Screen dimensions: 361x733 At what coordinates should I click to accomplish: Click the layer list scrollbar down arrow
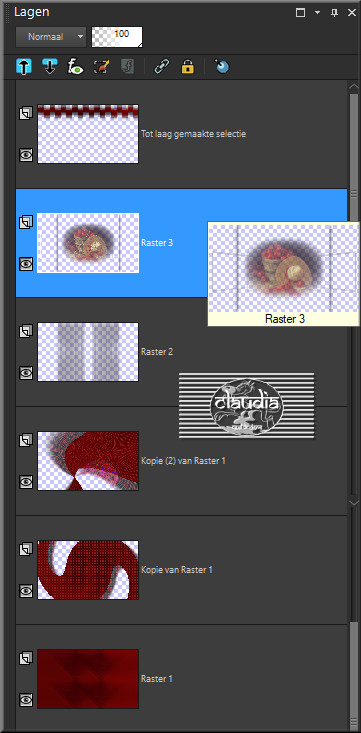pos(354,502)
